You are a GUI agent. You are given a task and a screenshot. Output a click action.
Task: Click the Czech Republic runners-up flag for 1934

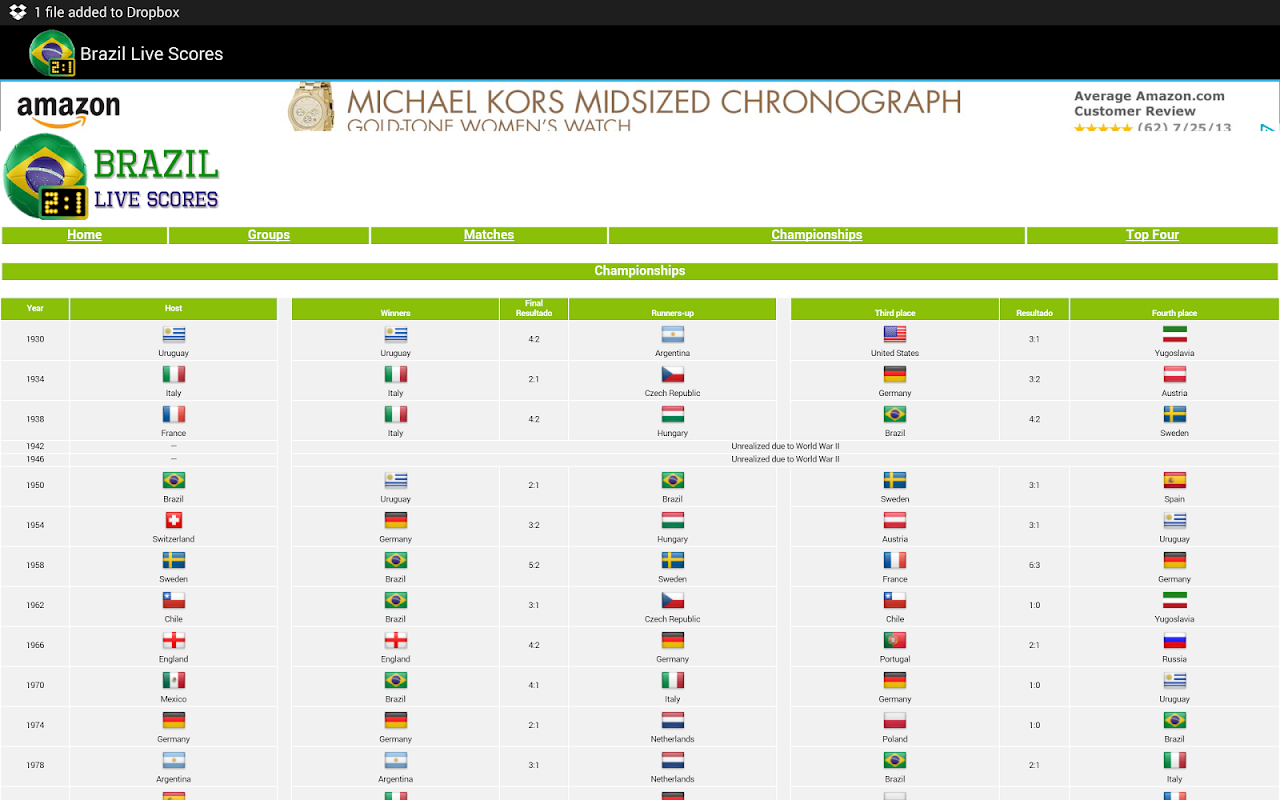pos(672,375)
